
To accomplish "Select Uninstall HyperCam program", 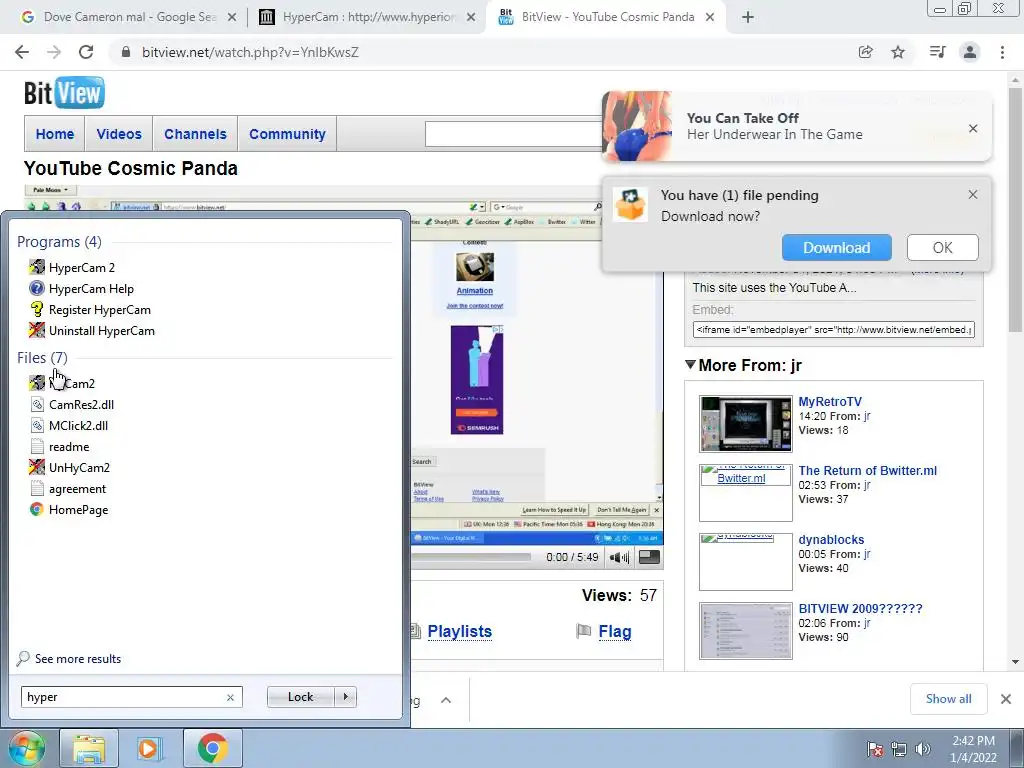I will point(91,330).
